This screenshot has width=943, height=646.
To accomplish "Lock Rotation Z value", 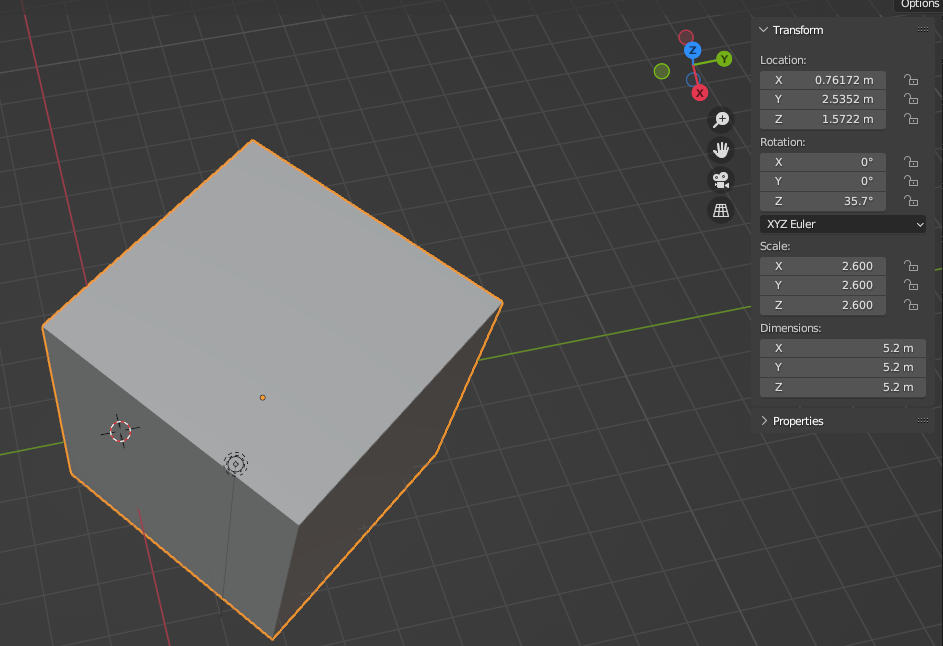I will pos(911,201).
